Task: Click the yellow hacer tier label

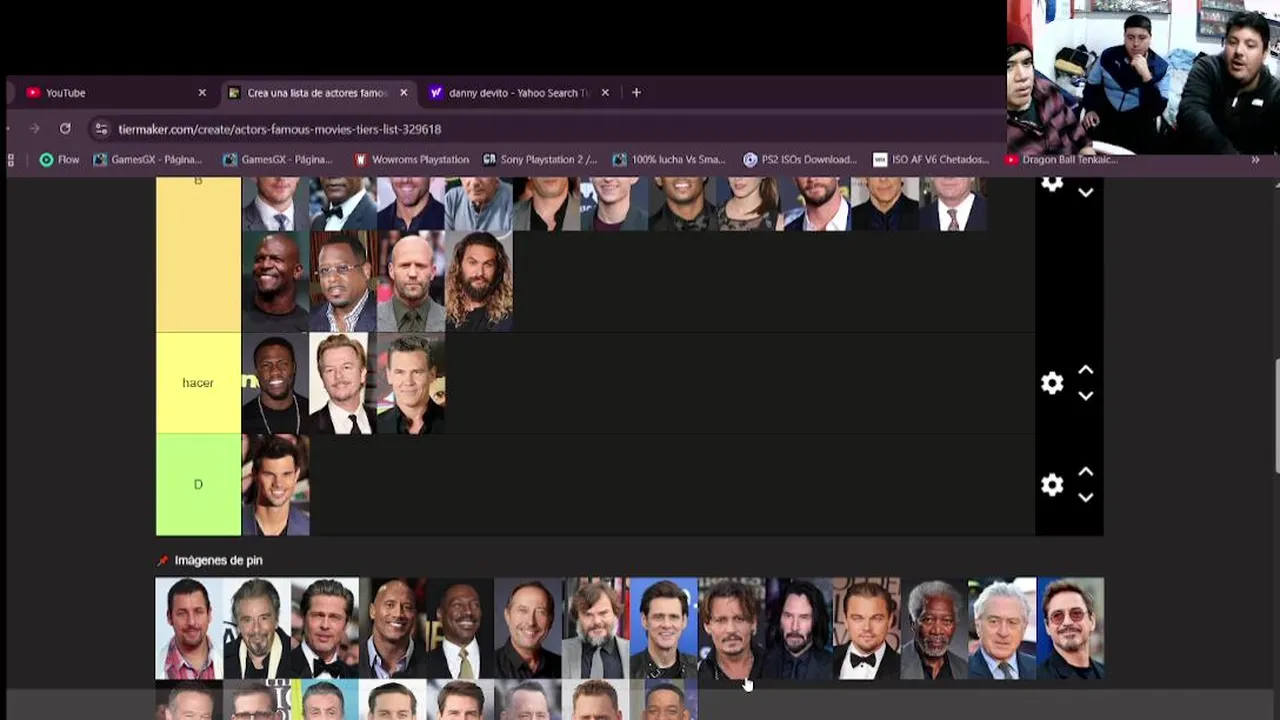Action: pyautogui.click(x=198, y=383)
